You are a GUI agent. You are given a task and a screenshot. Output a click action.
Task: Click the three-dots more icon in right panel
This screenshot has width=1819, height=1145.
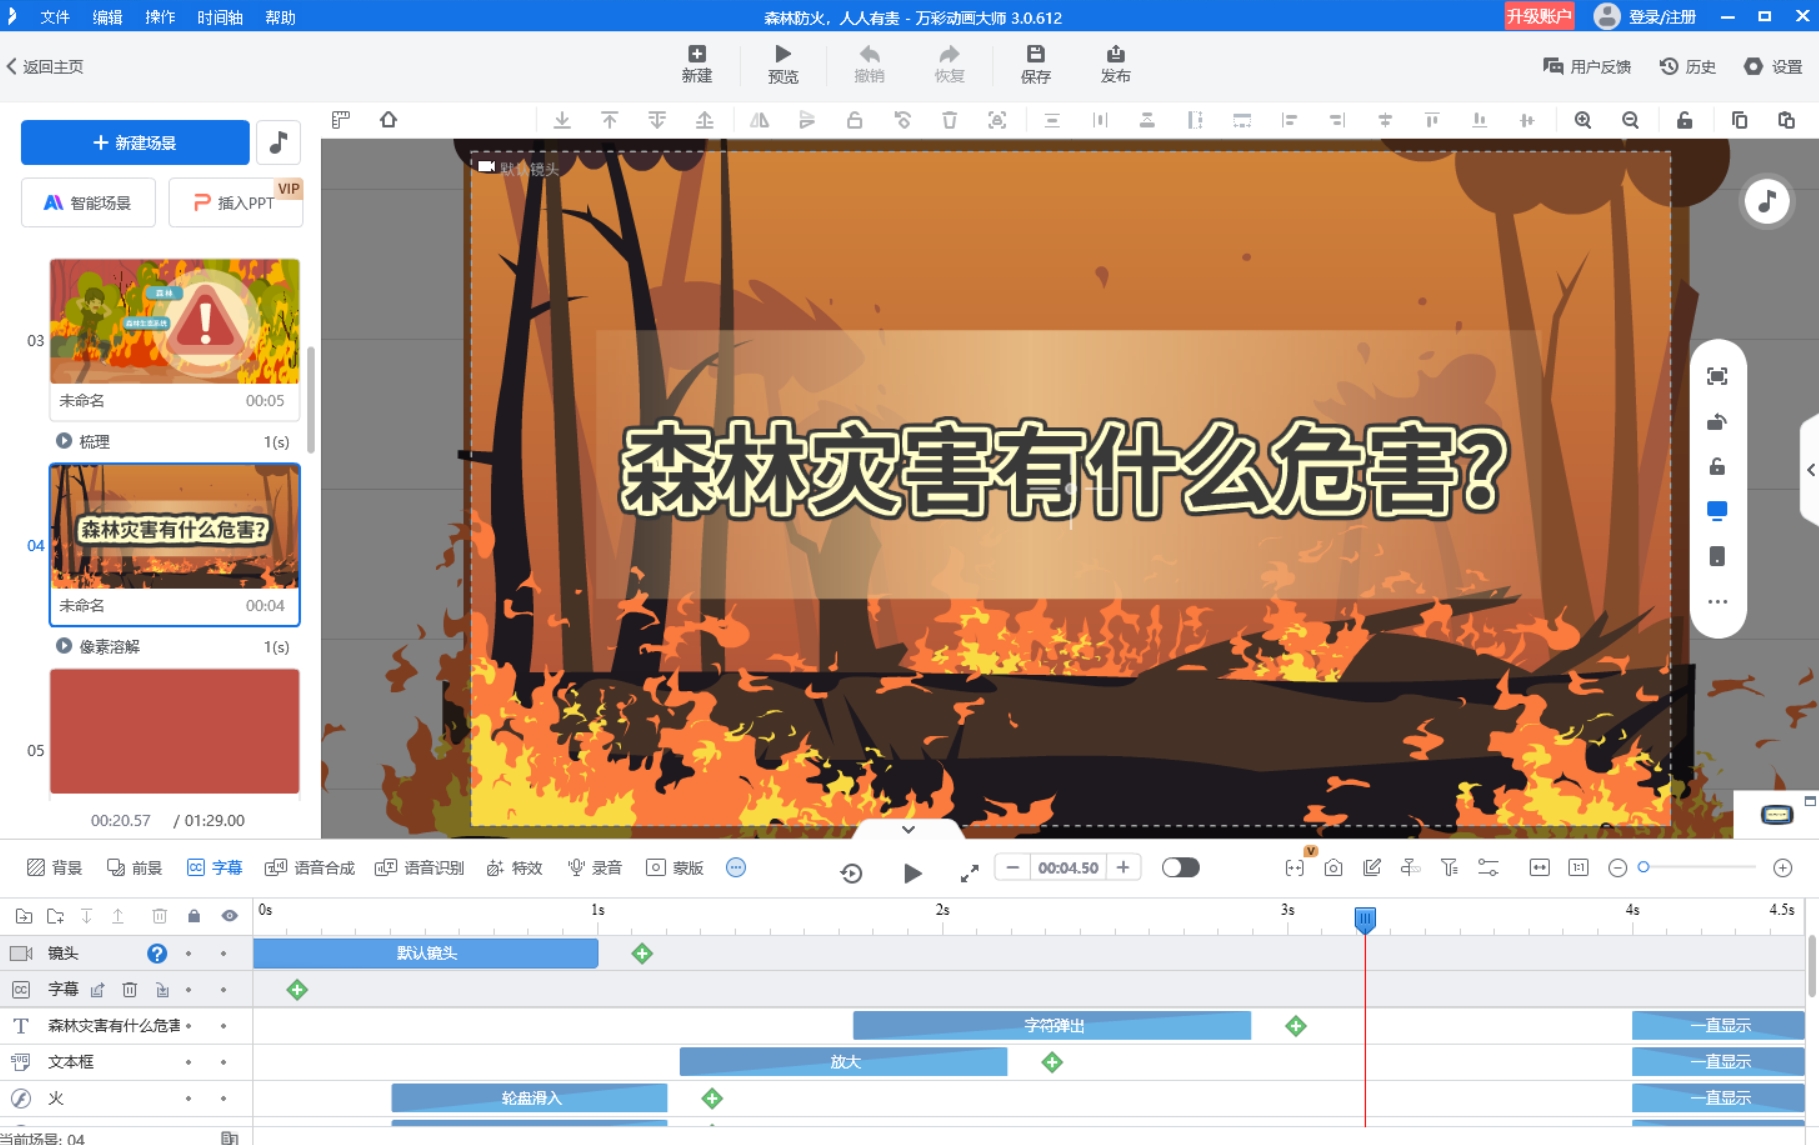click(x=1717, y=602)
